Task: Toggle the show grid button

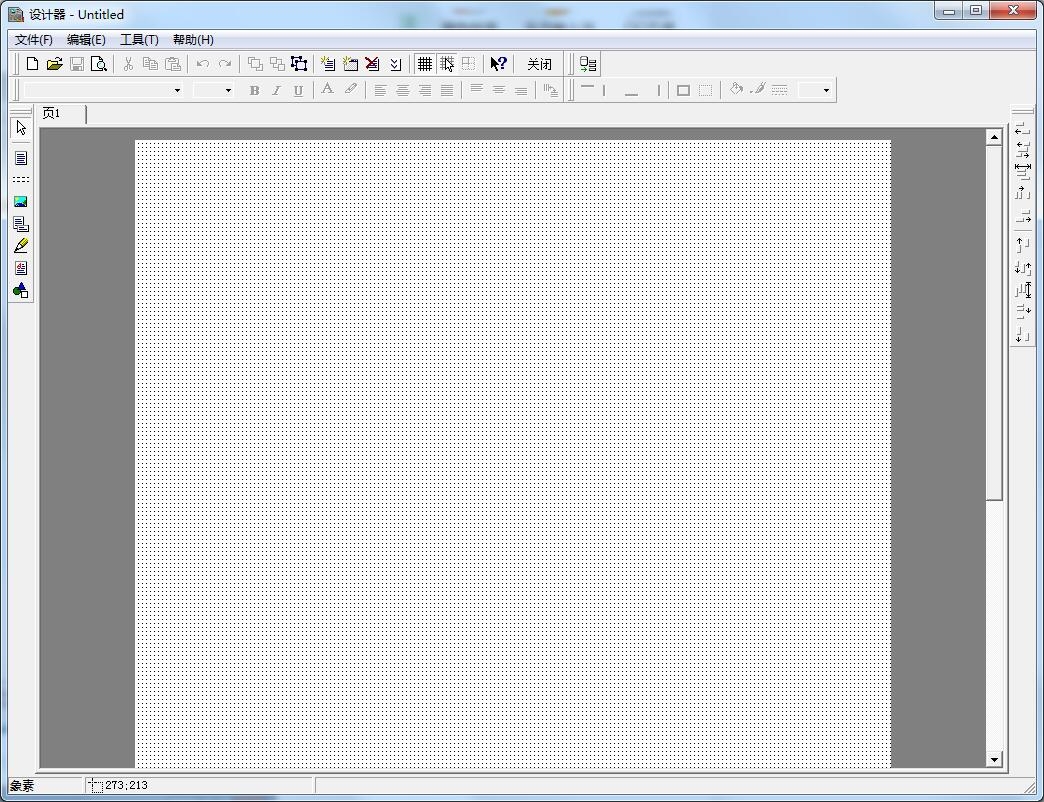Action: (x=425, y=64)
